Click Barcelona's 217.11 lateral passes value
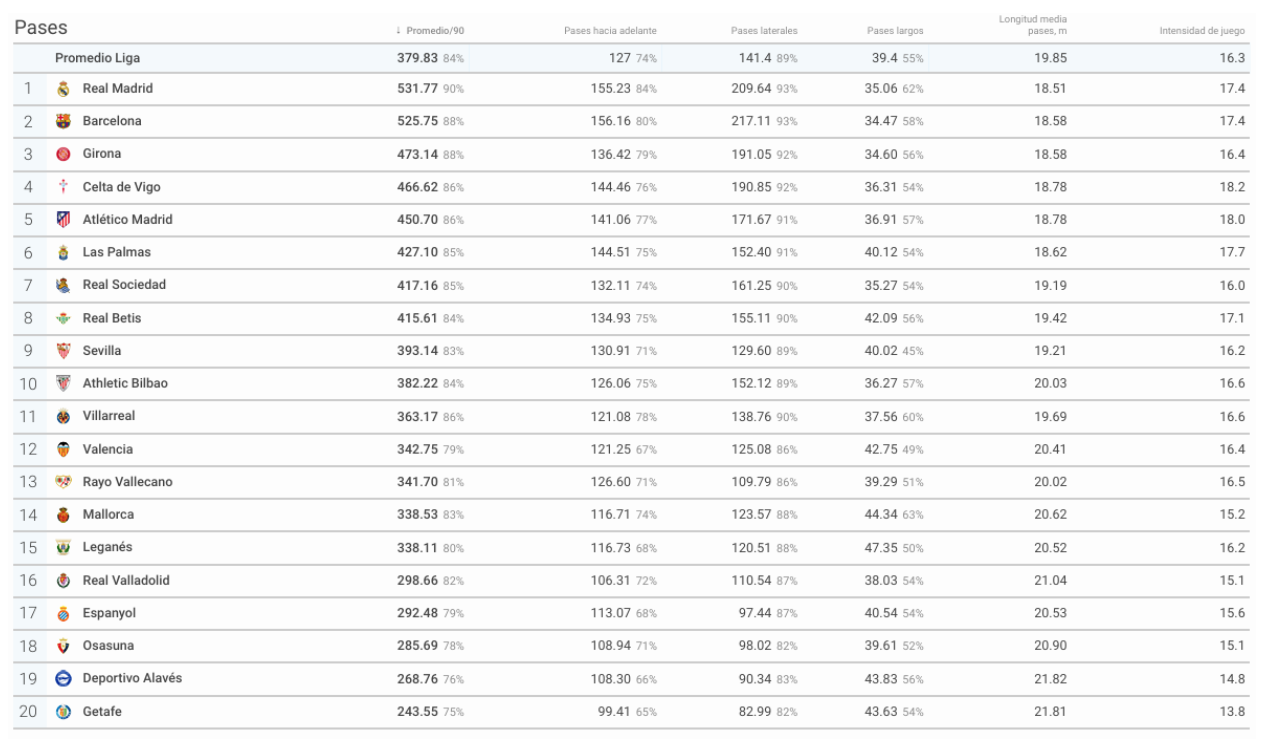1272x740 pixels. [x=752, y=121]
